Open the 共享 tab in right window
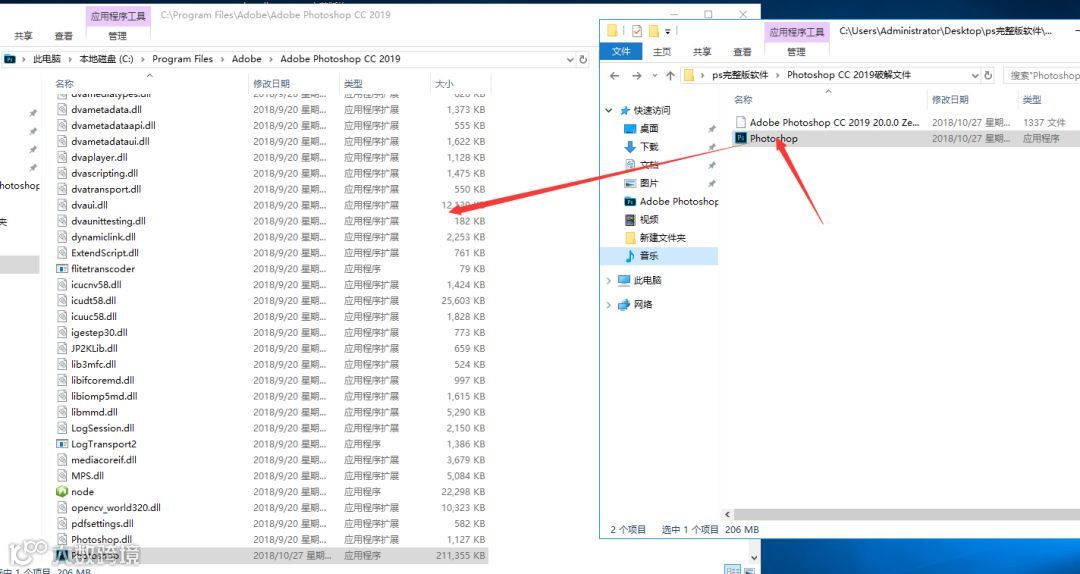This screenshot has height=574, width=1080. [x=702, y=52]
